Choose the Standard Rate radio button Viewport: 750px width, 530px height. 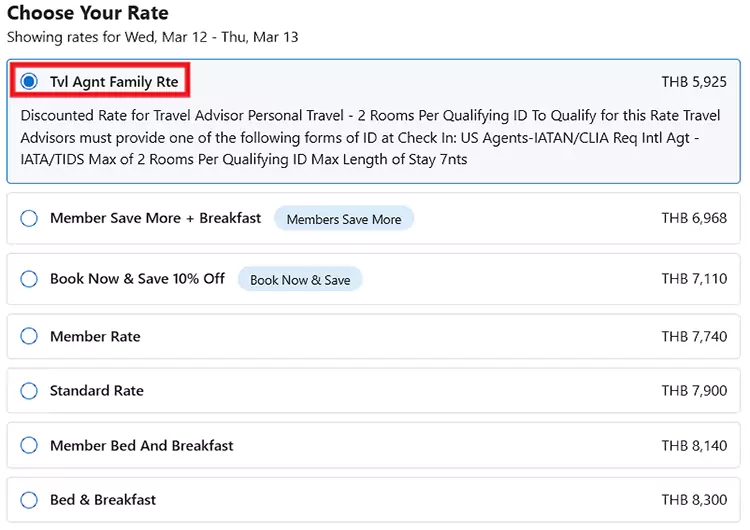(29, 391)
